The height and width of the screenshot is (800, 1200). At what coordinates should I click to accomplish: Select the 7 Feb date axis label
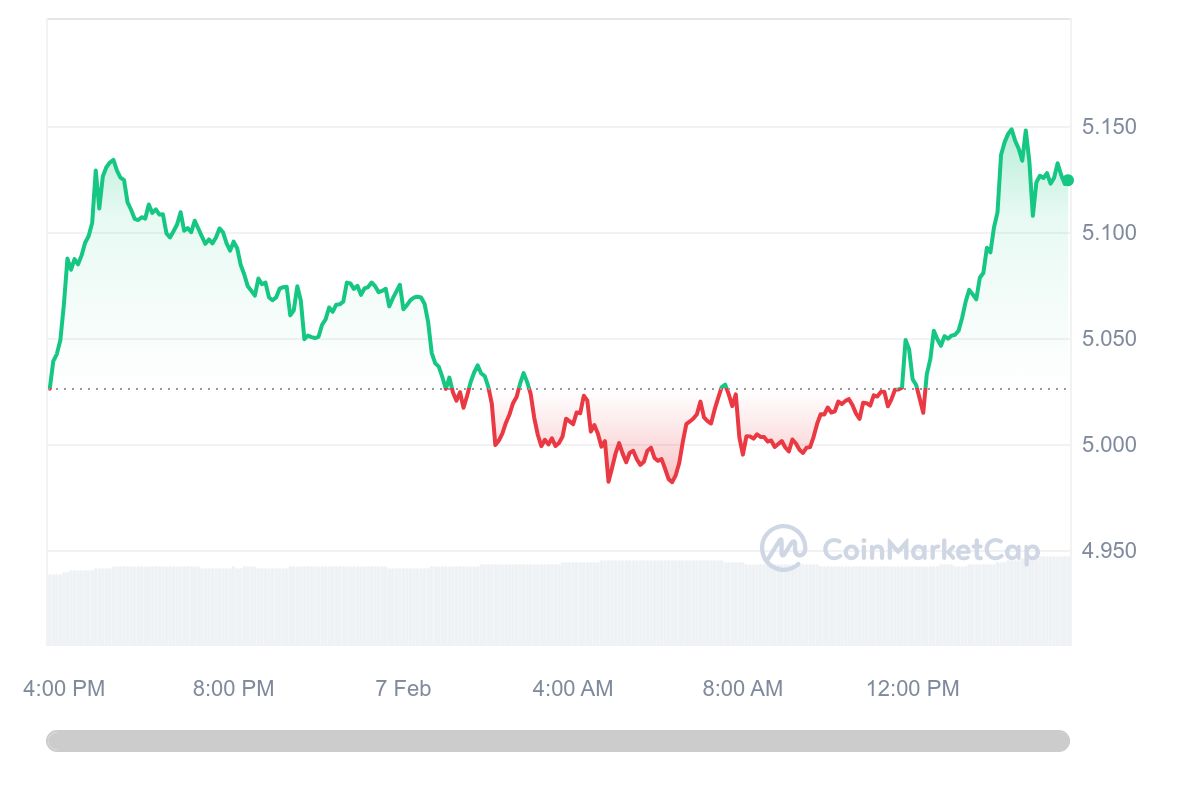(x=403, y=688)
